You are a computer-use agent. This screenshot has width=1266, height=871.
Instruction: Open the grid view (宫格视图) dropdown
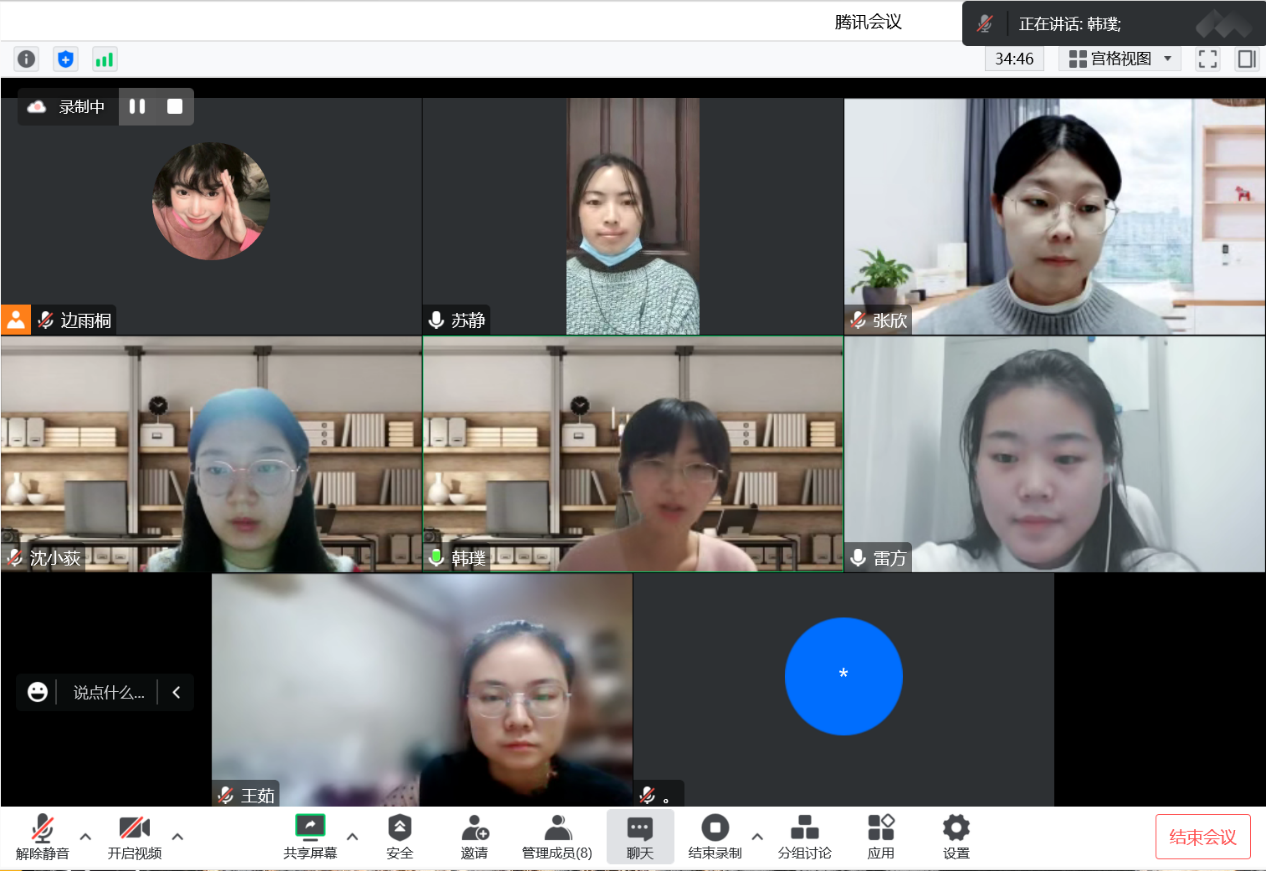pyautogui.click(x=1119, y=59)
